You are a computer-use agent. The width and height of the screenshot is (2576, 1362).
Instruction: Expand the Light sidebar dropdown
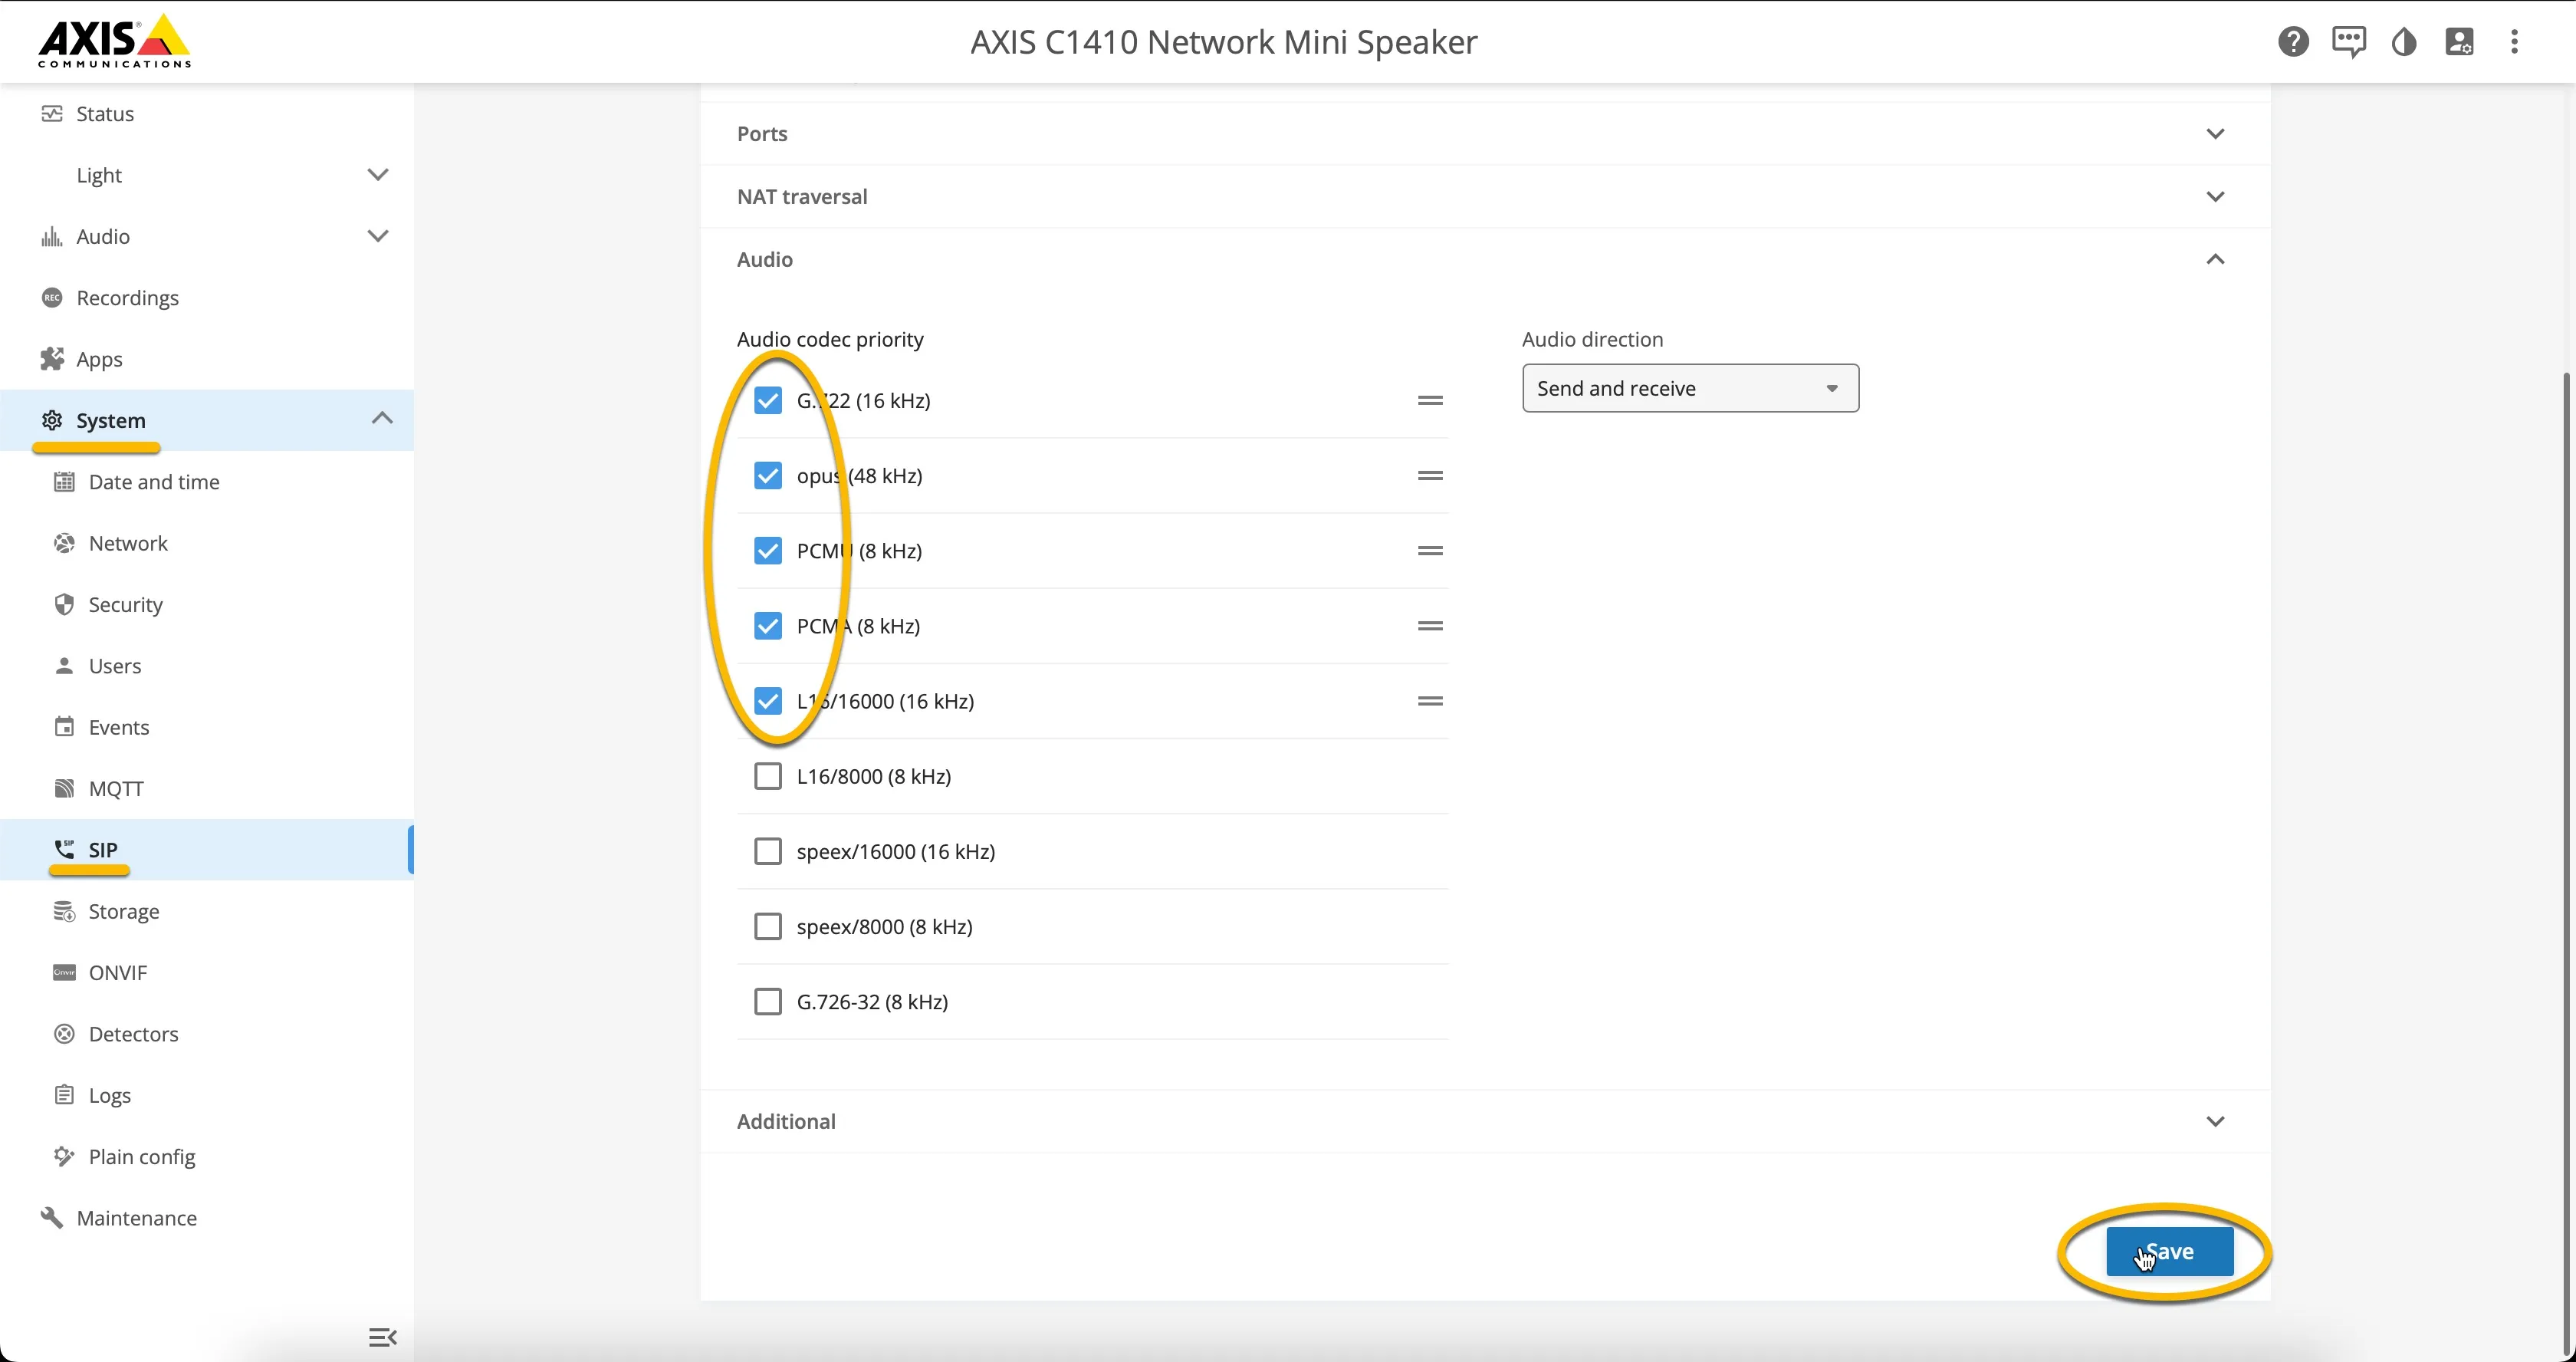tap(377, 175)
